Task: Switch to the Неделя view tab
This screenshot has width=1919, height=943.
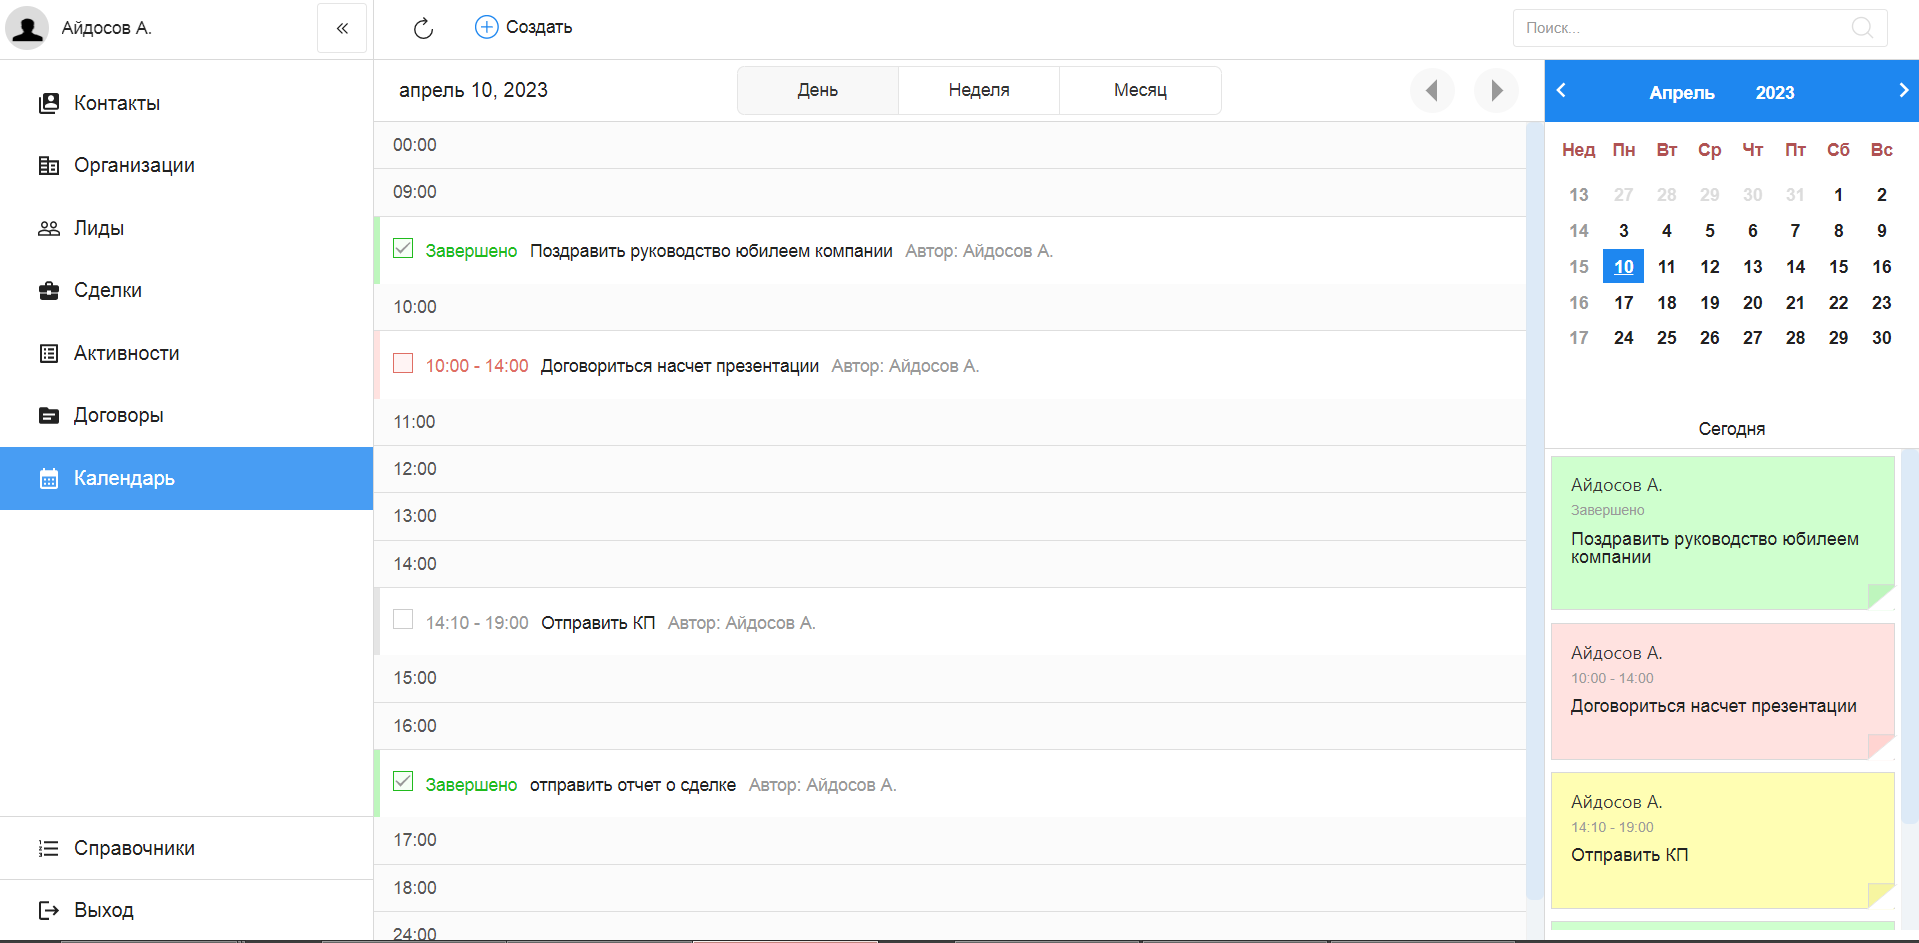Action: 979,90
